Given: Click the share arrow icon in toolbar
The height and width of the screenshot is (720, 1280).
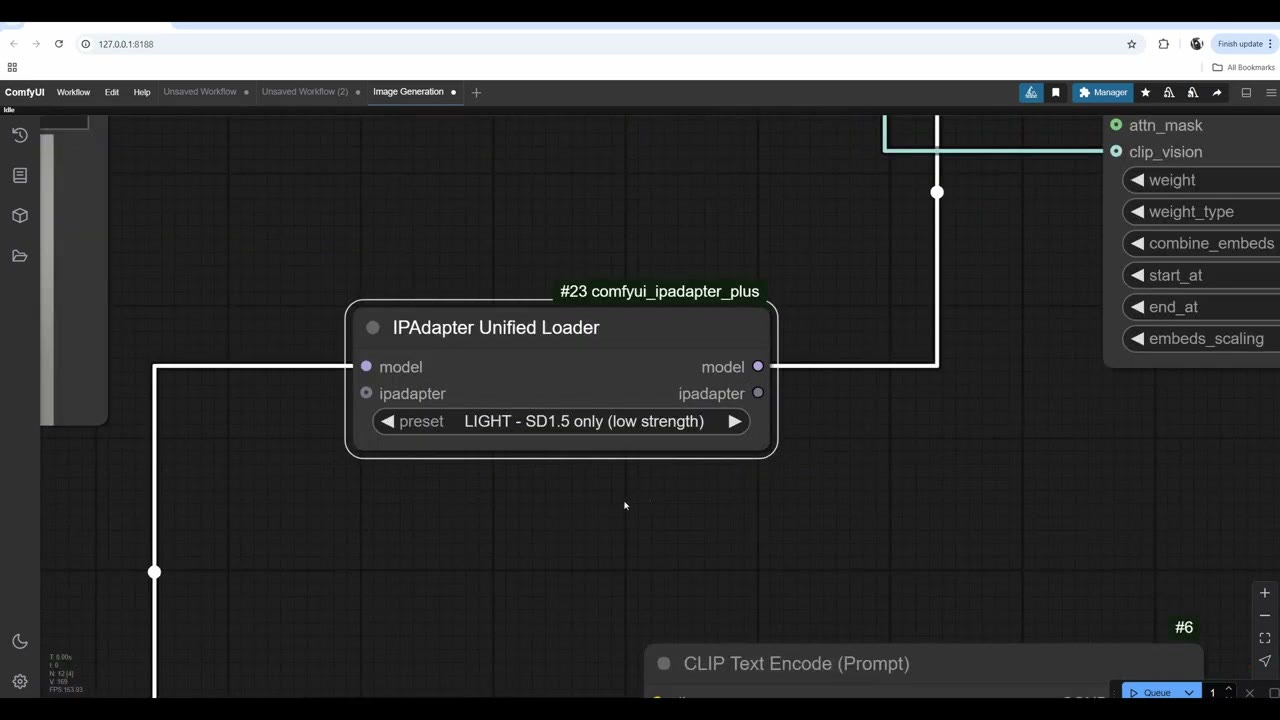Looking at the screenshot, I should (1217, 92).
